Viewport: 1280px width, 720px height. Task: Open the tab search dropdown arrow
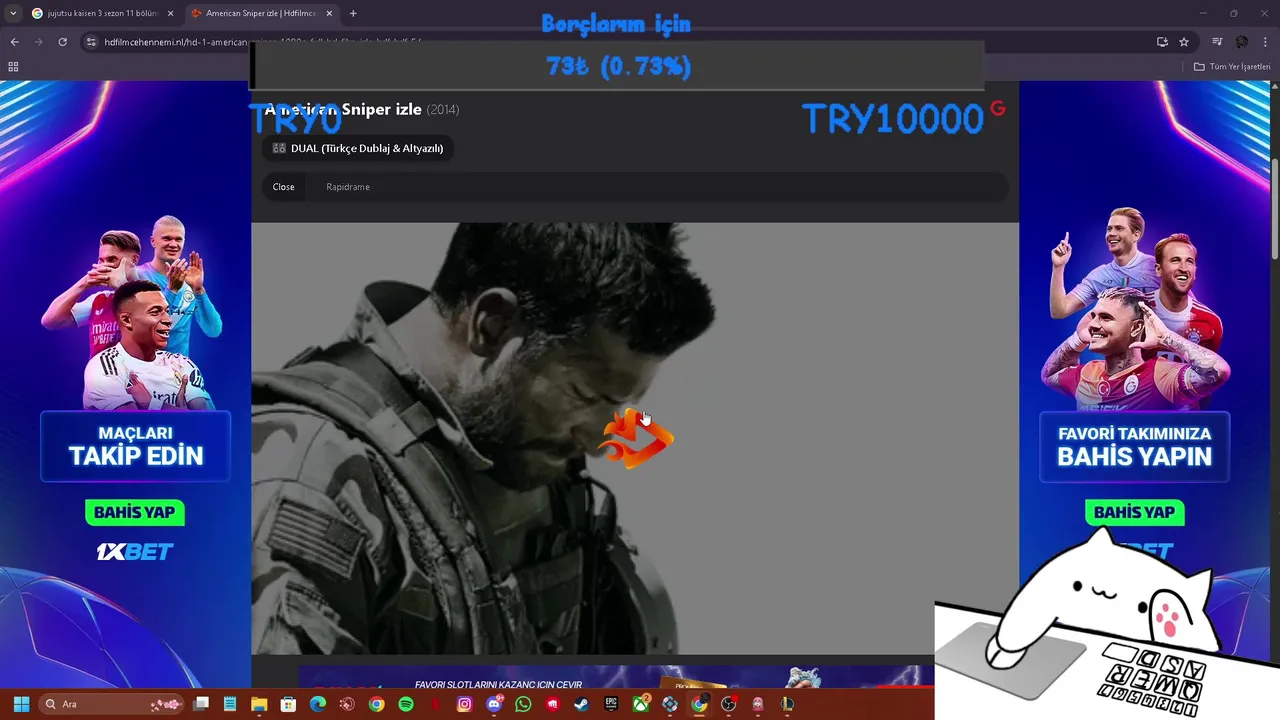13,13
